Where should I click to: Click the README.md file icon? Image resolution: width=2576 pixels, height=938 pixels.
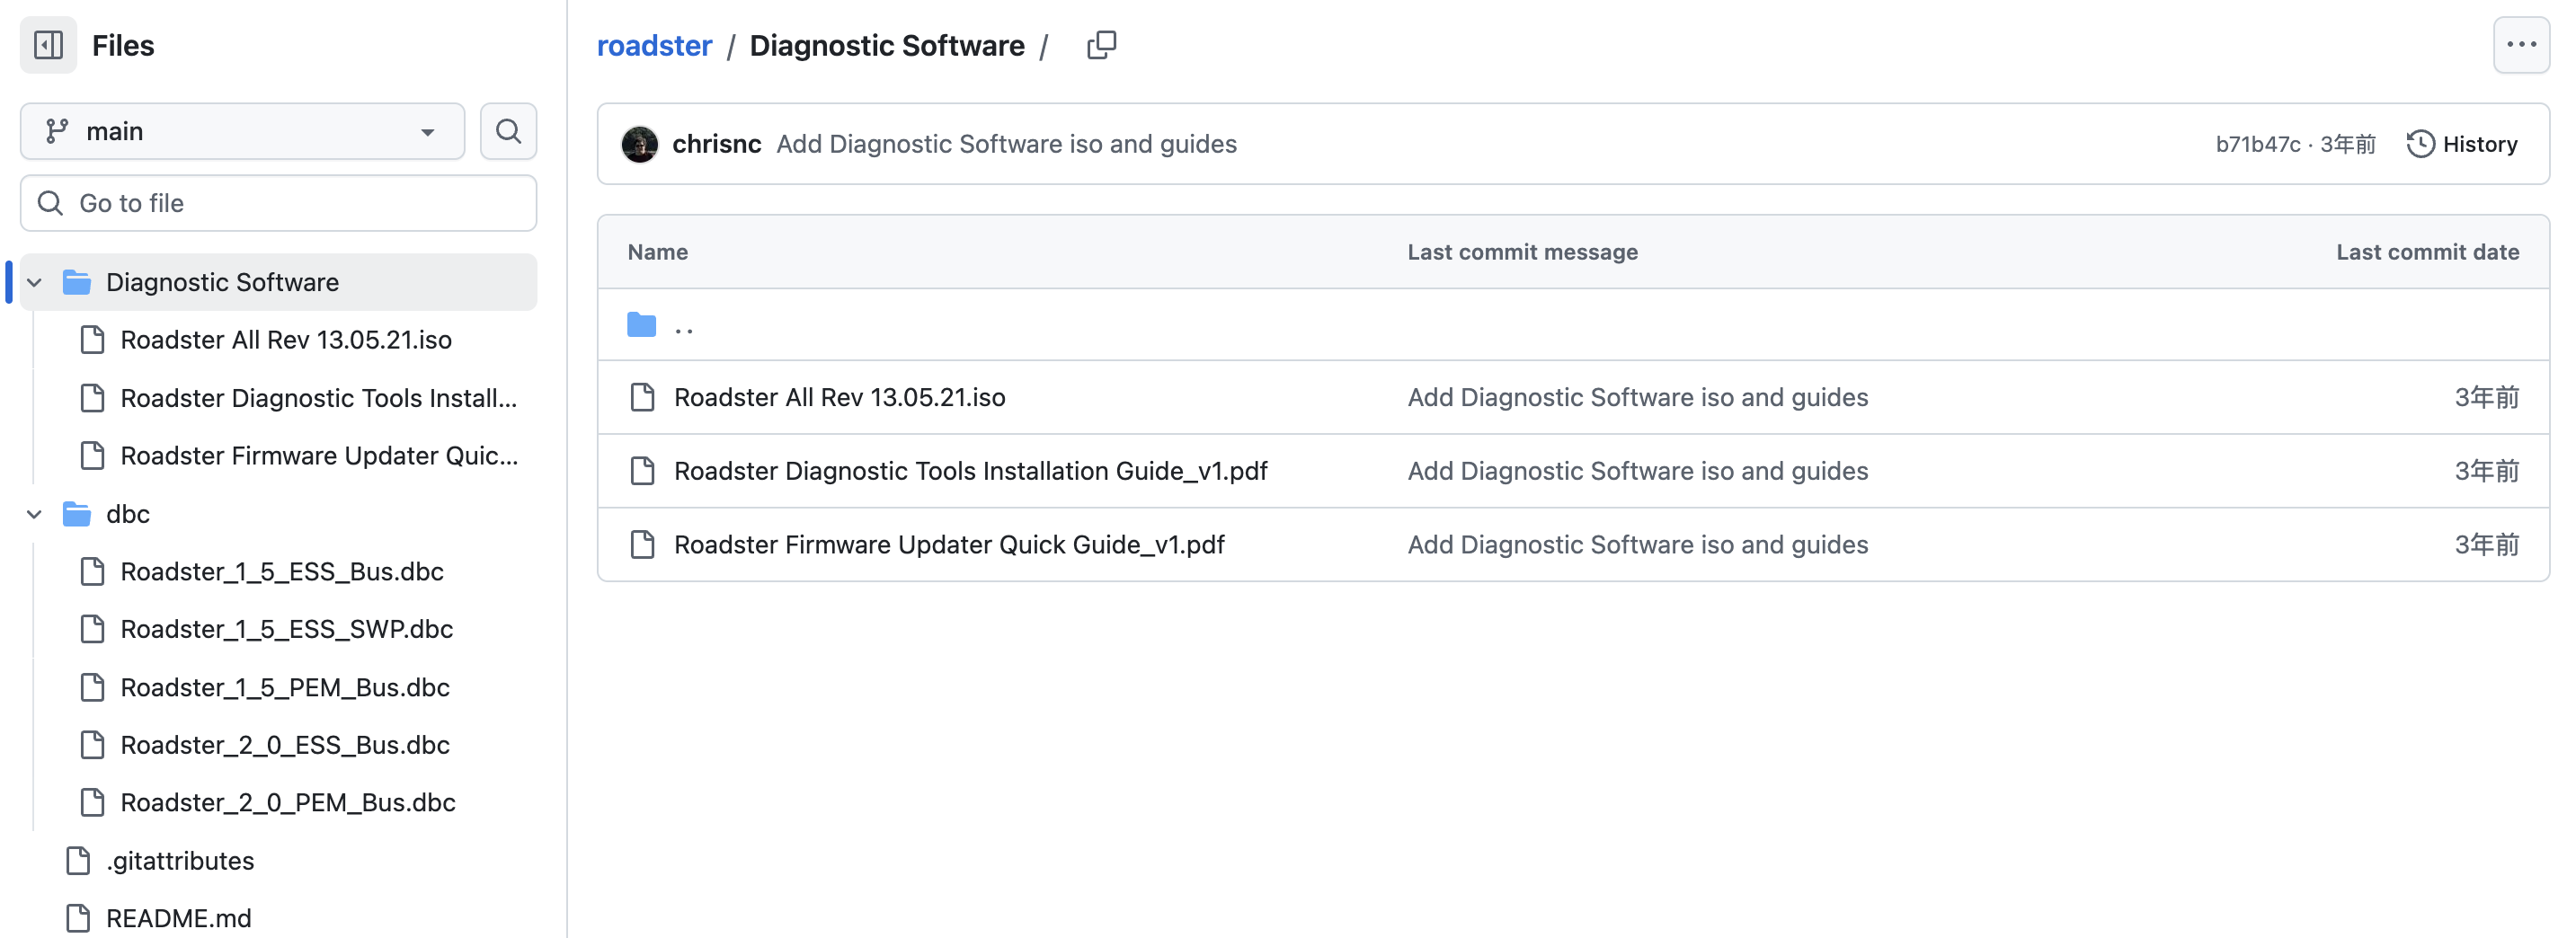[78, 918]
